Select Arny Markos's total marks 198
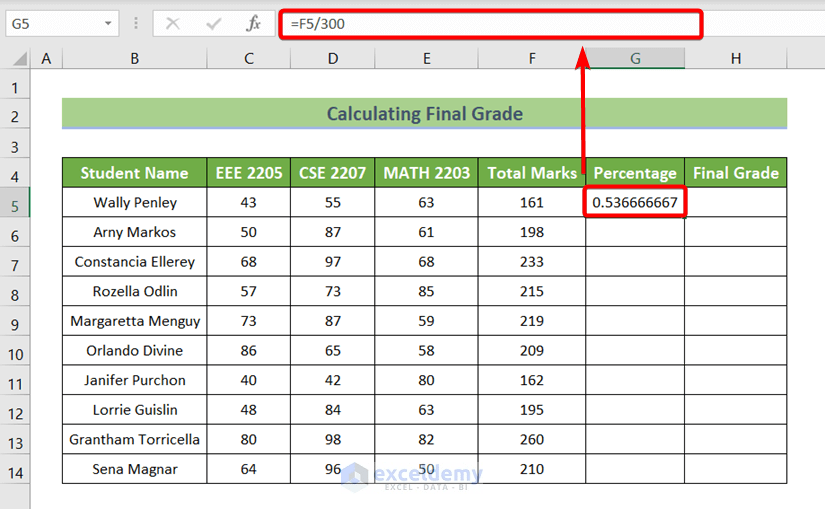Image resolution: width=825 pixels, height=509 pixels. (532, 232)
